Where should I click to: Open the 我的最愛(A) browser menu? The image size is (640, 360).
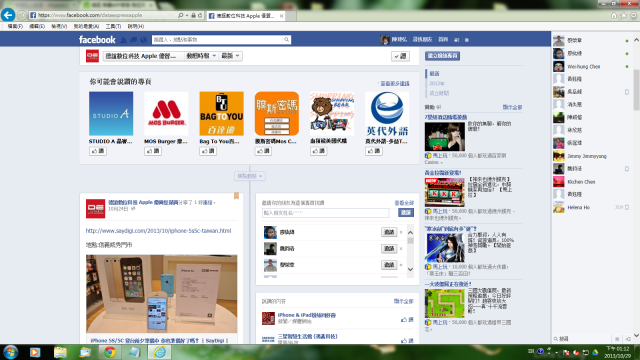86,26
